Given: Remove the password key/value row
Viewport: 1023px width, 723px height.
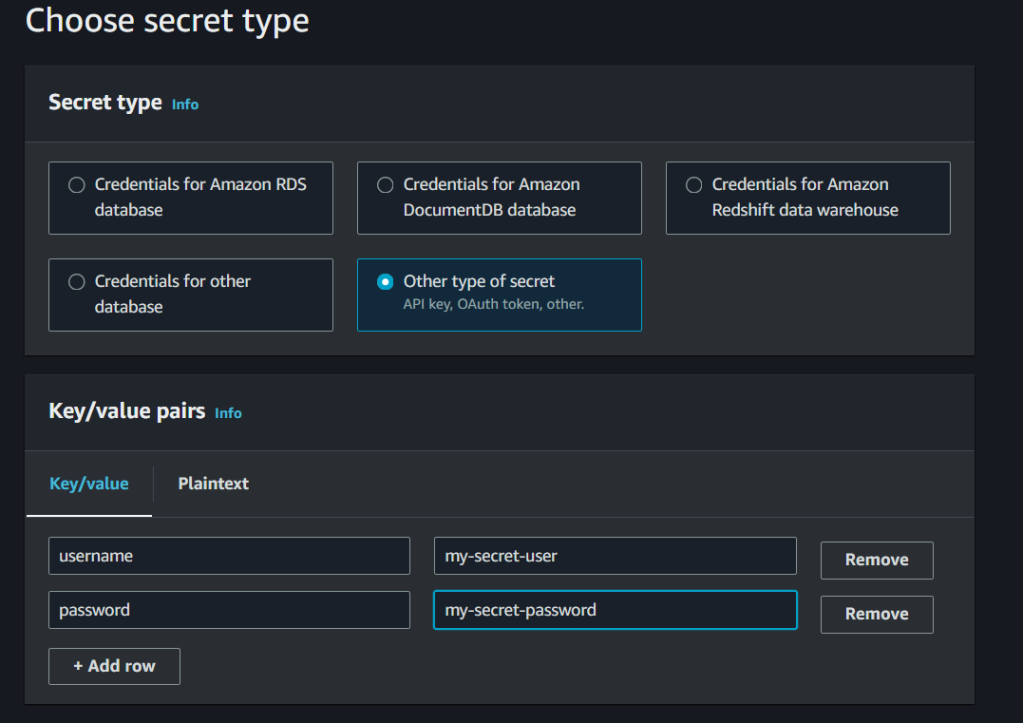Looking at the screenshot, I should tap(876, 614).
